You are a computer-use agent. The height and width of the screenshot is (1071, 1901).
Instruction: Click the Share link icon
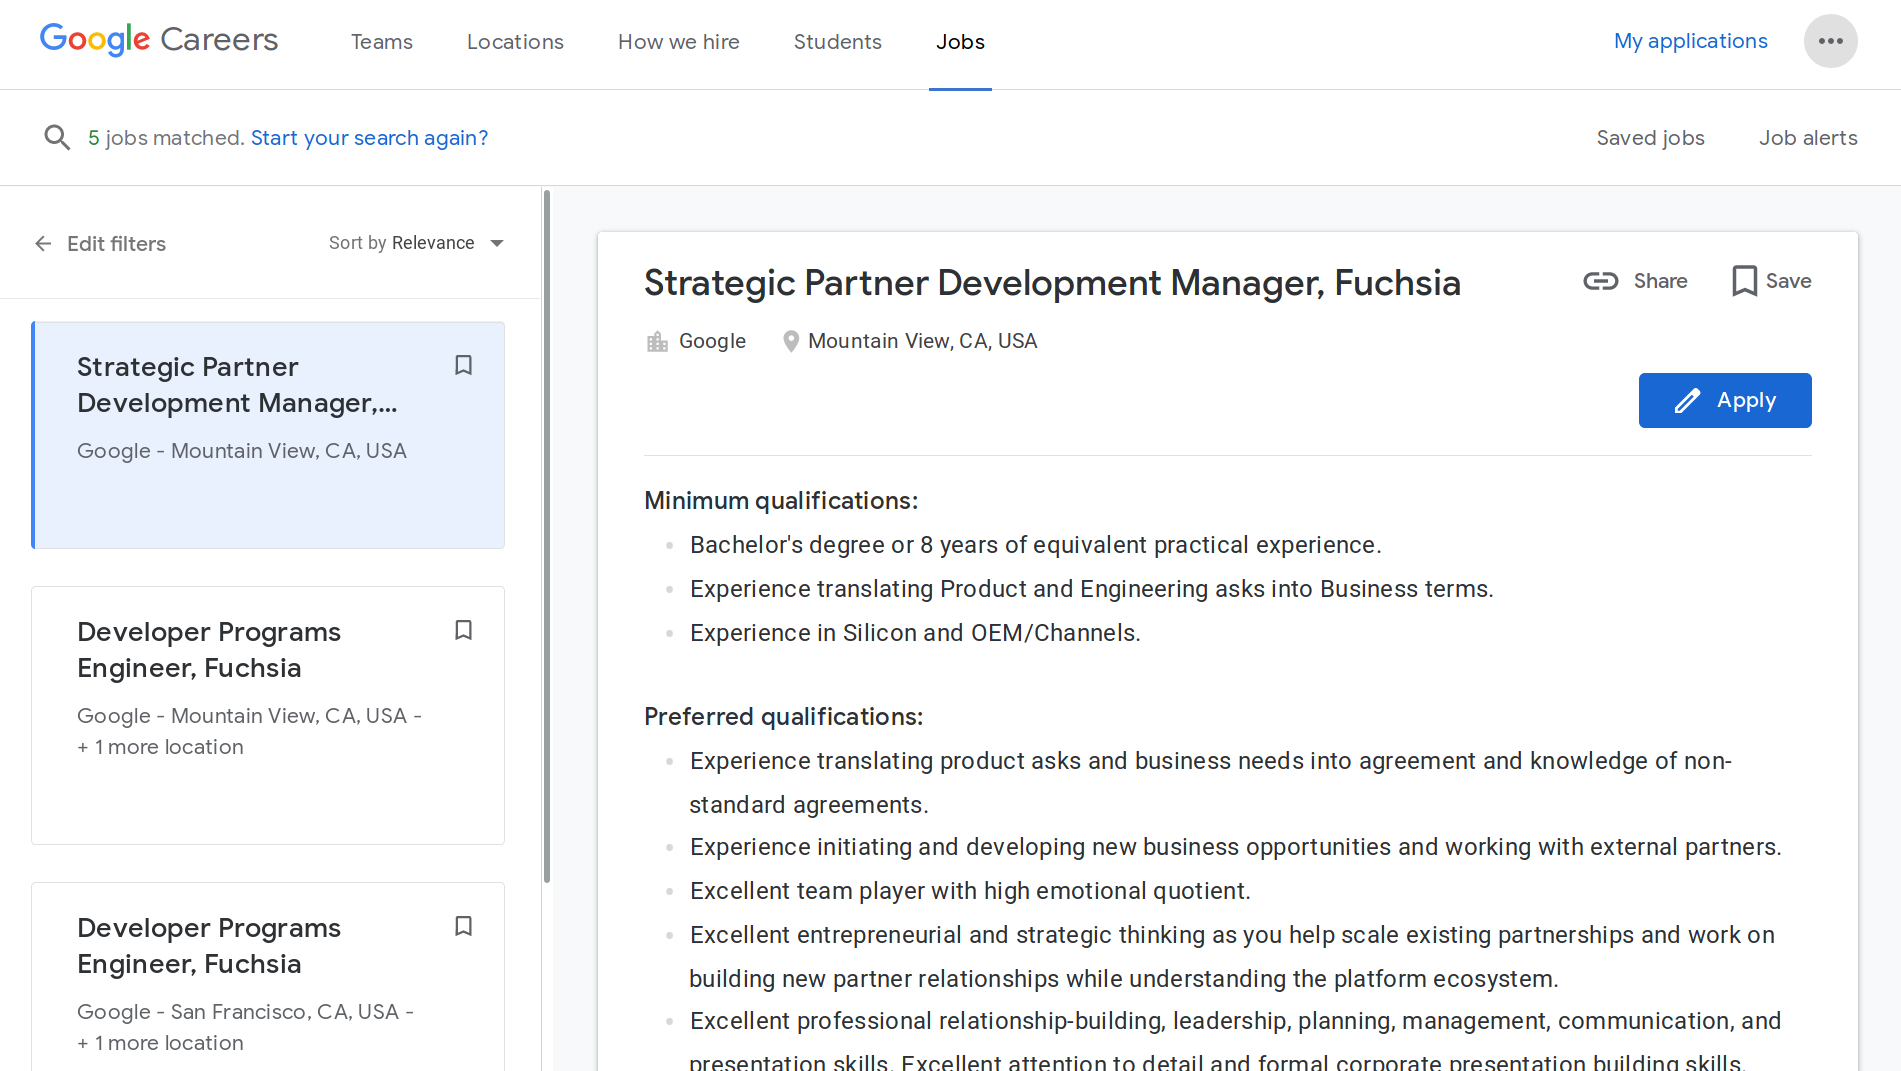point(1600,281)
